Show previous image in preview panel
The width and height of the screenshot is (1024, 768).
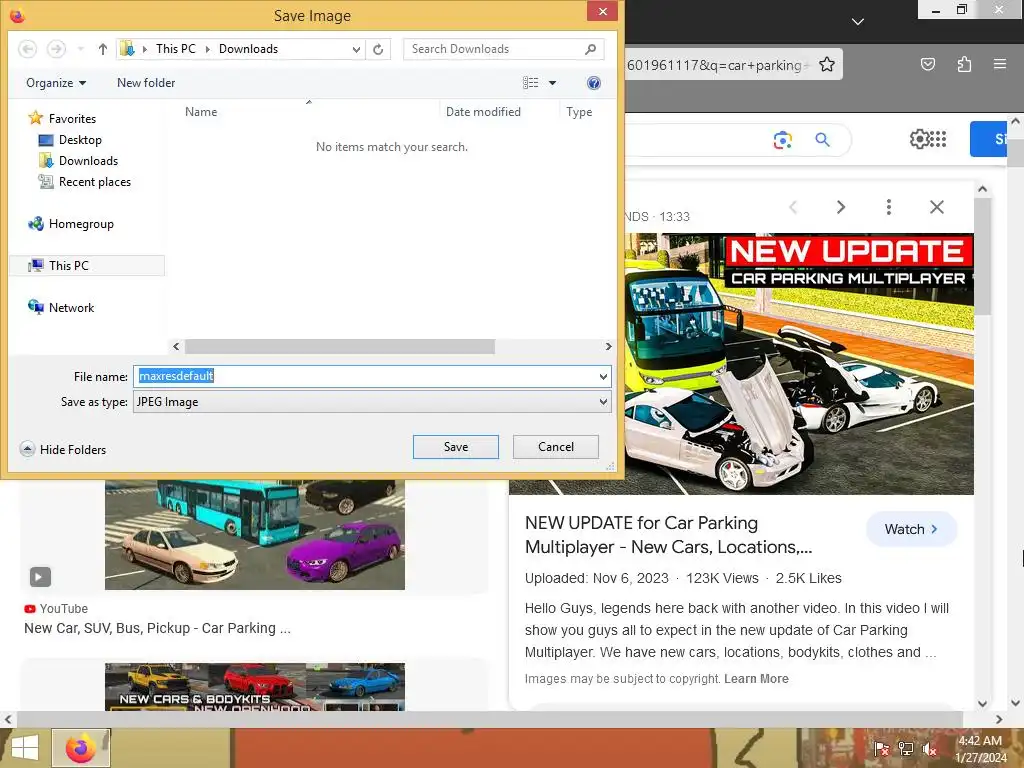point(793,207)
